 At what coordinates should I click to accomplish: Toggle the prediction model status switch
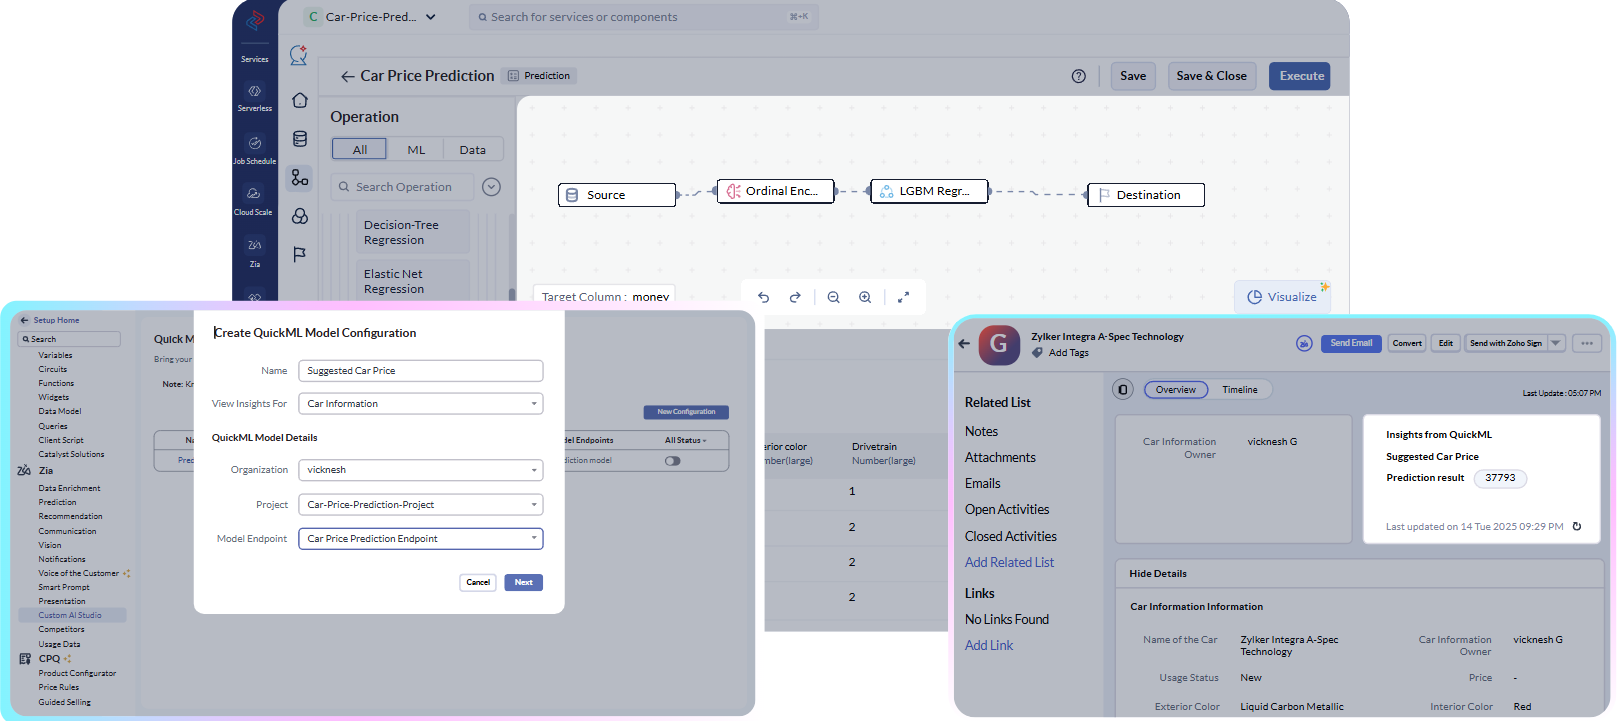[672, 461]
